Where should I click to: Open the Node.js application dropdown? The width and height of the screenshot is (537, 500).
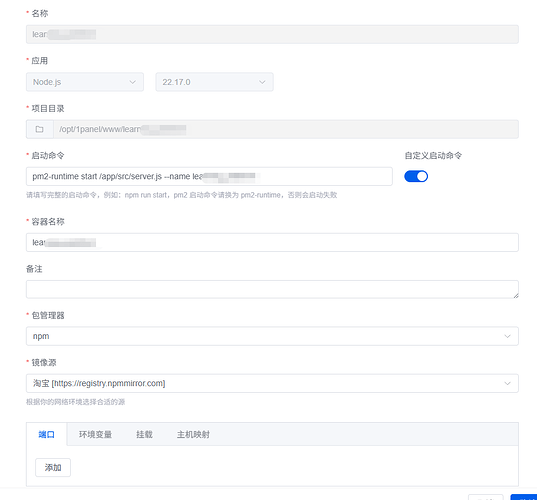point(85,82)
